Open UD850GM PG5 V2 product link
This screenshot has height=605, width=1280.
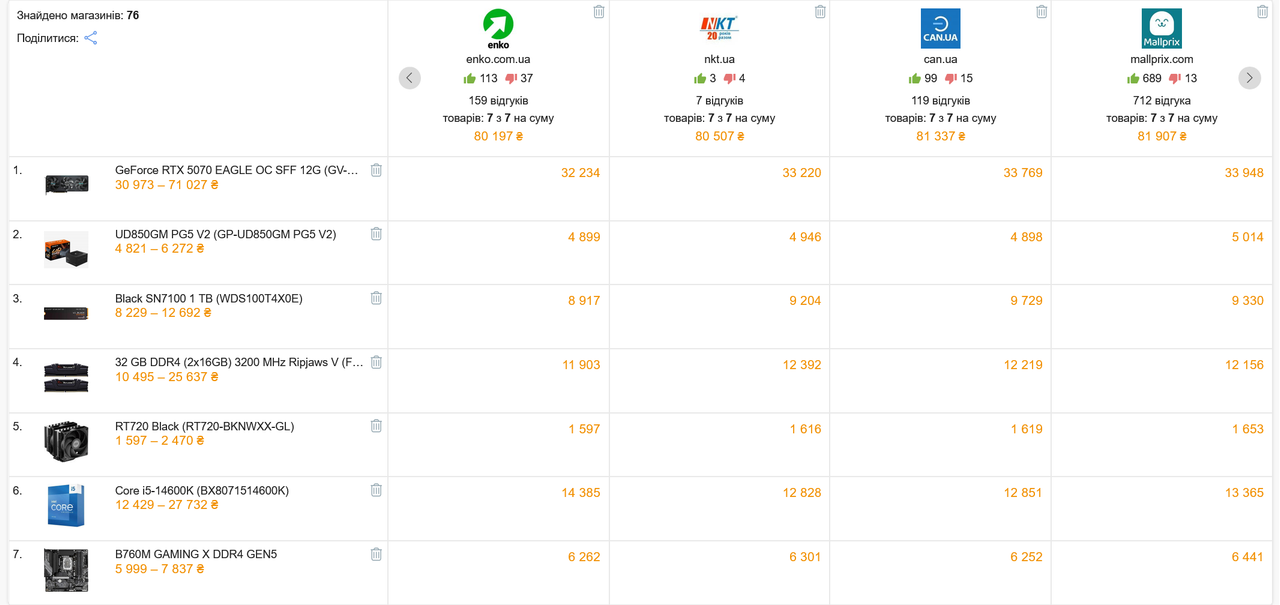pos(226,235)
